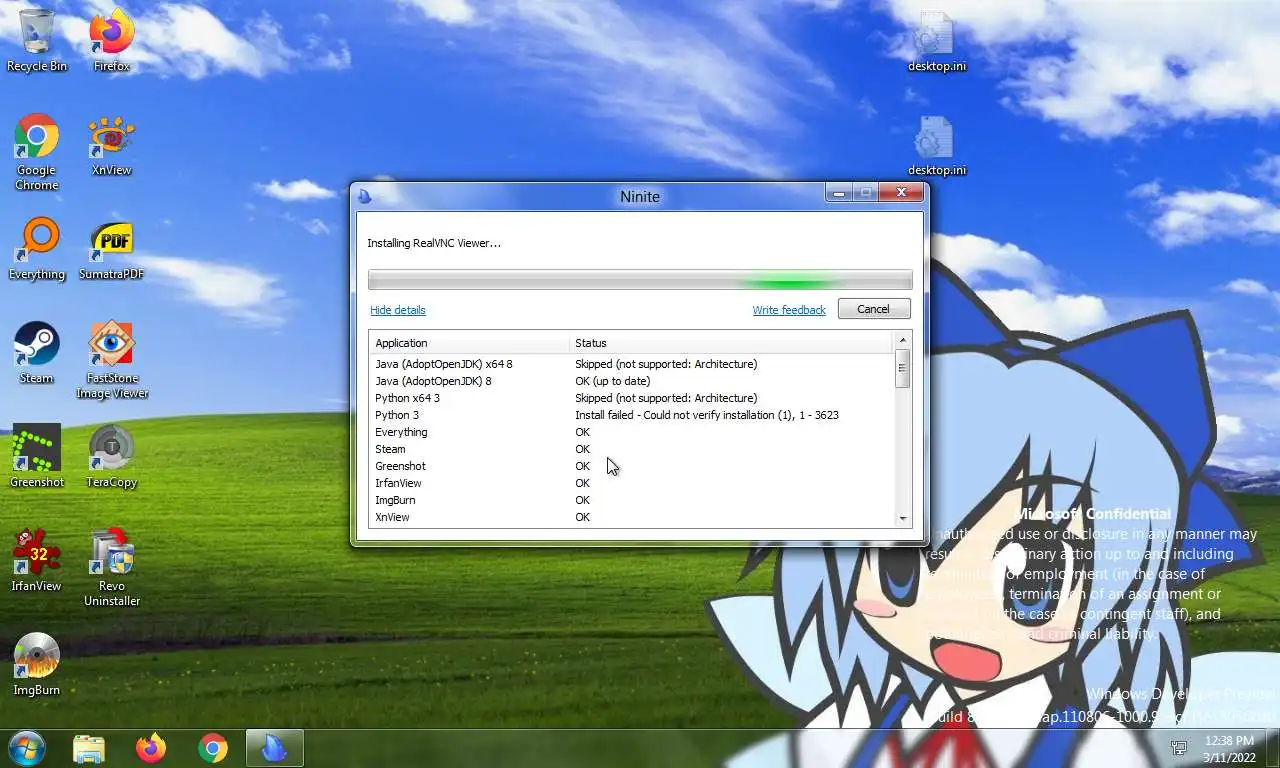Select the FastStone Image Viewer icon
The image size is (1280, 768).
coord(112,360)
